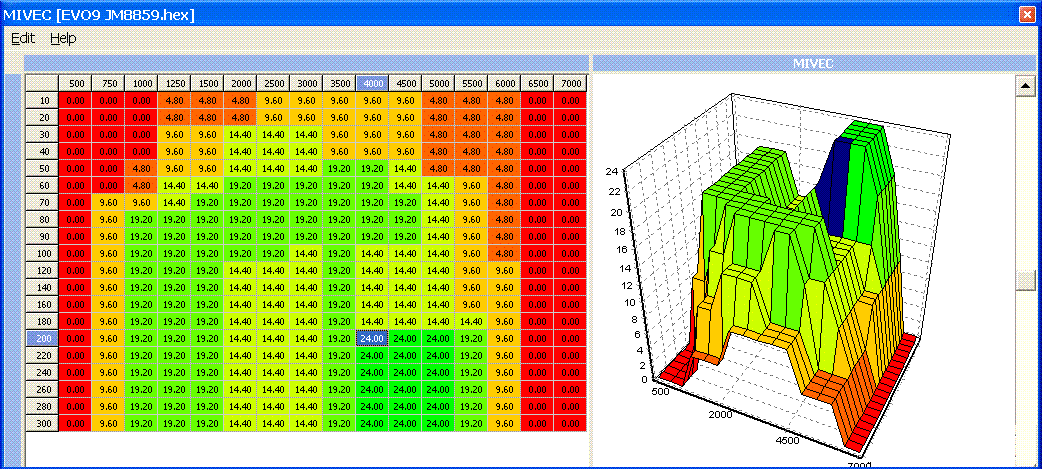This screenshot has width=1042, height=469.
Task: Select the 6000 column header
Action: [504, 84]
